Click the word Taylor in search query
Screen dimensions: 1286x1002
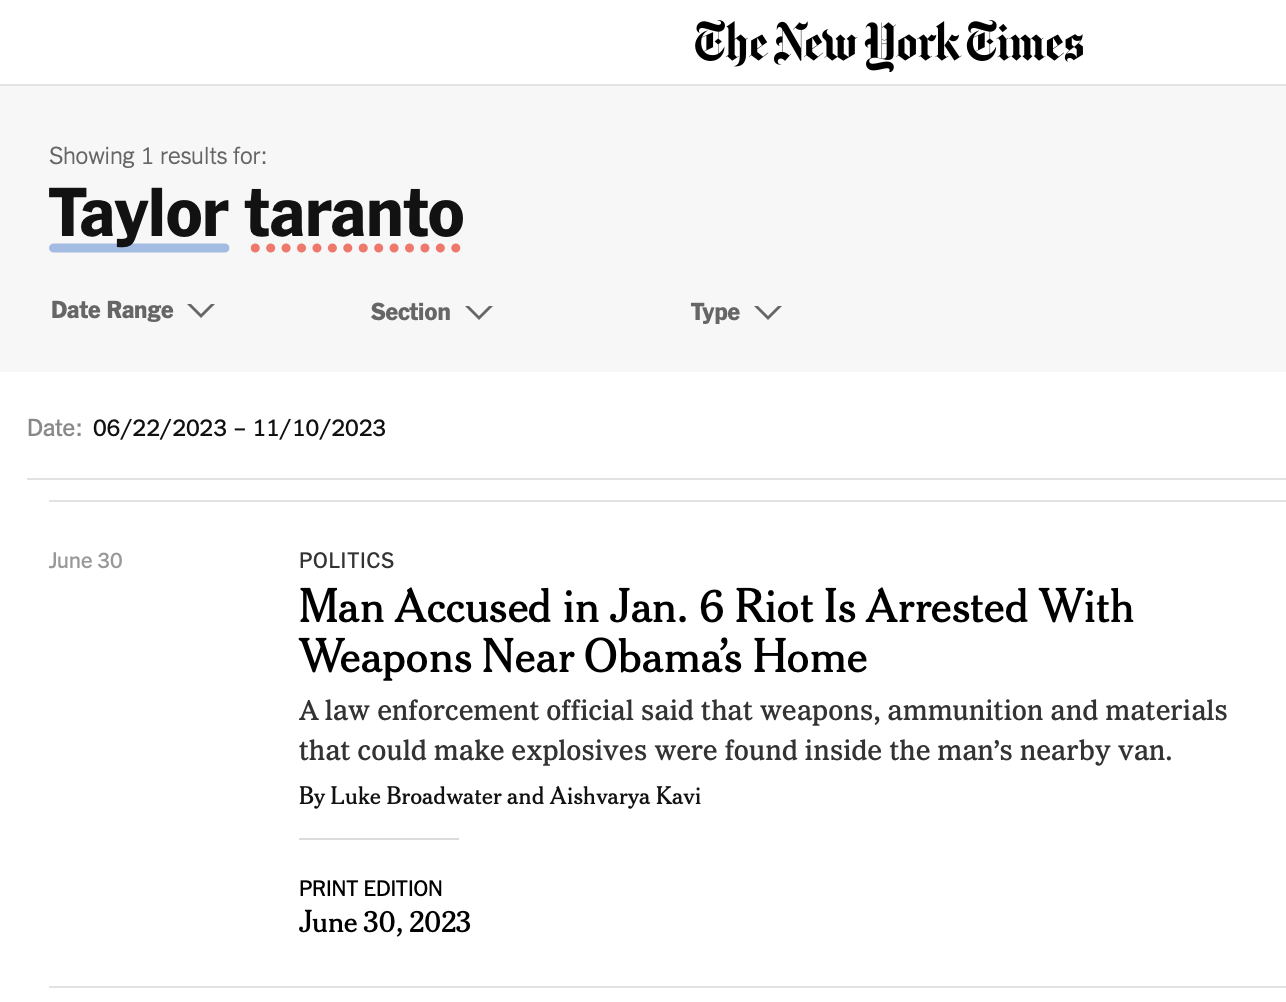coord(139,214)
